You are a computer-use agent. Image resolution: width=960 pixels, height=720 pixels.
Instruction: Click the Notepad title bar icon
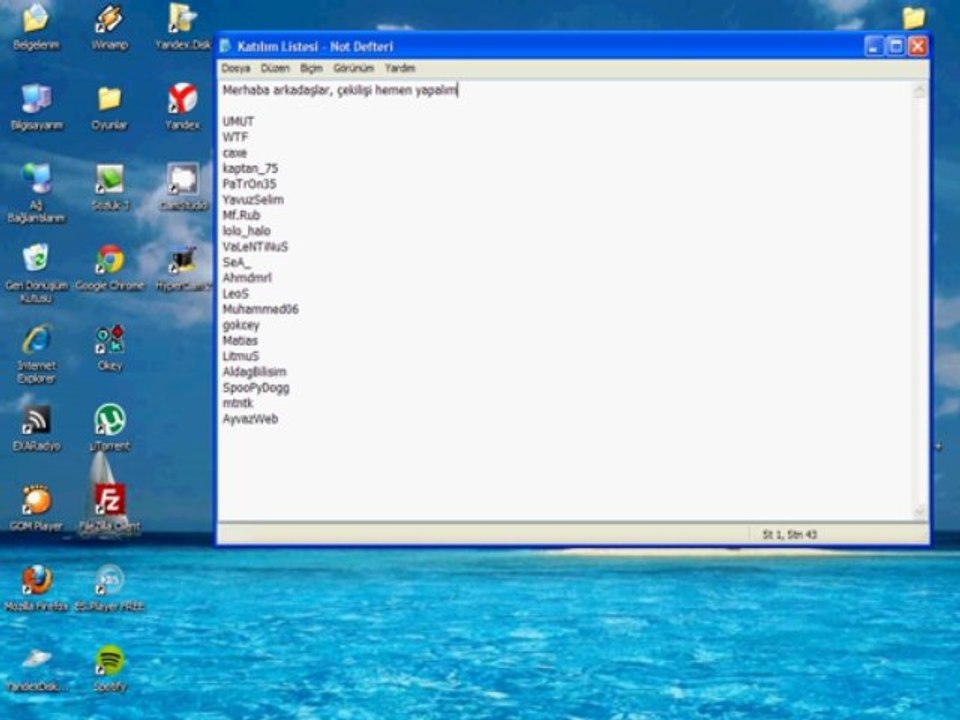[226, 46]
